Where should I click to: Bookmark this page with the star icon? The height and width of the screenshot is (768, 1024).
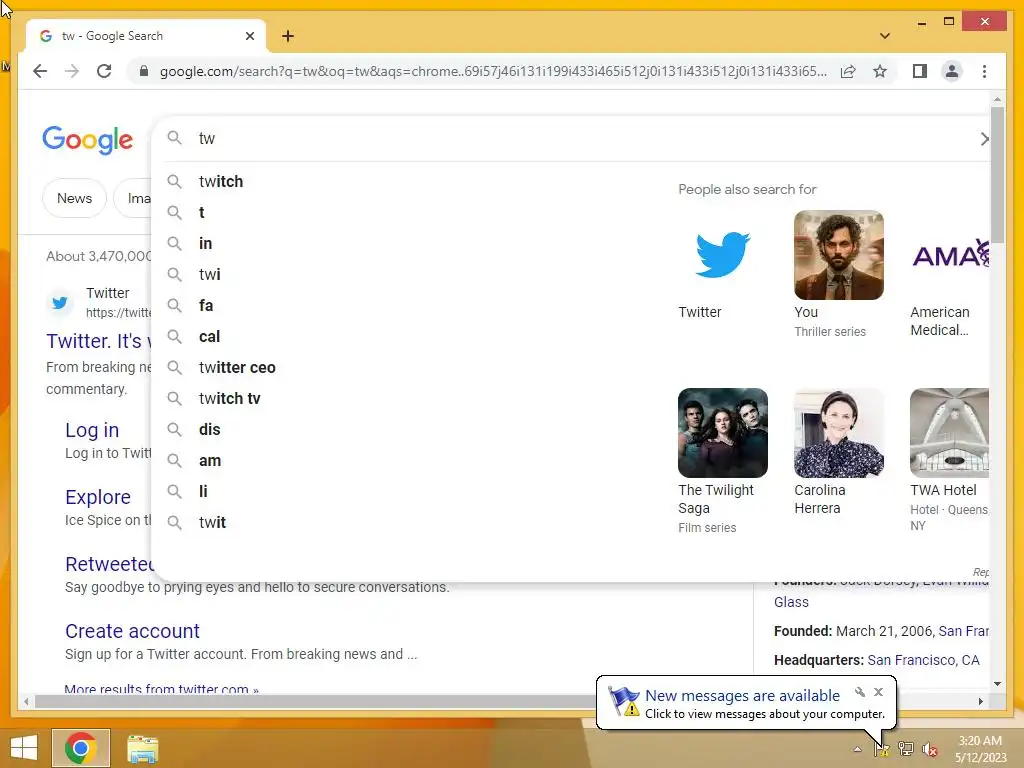(x=880, y=71)
